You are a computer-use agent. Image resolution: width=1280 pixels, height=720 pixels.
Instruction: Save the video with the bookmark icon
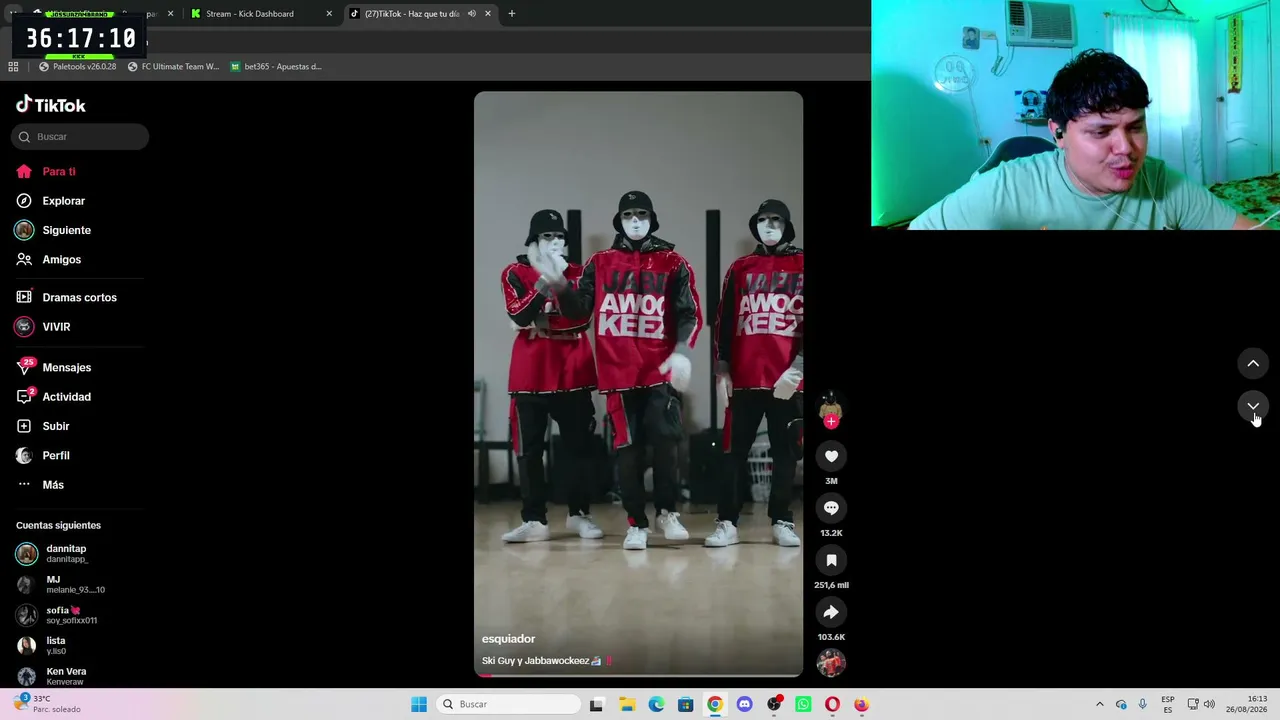831,560
